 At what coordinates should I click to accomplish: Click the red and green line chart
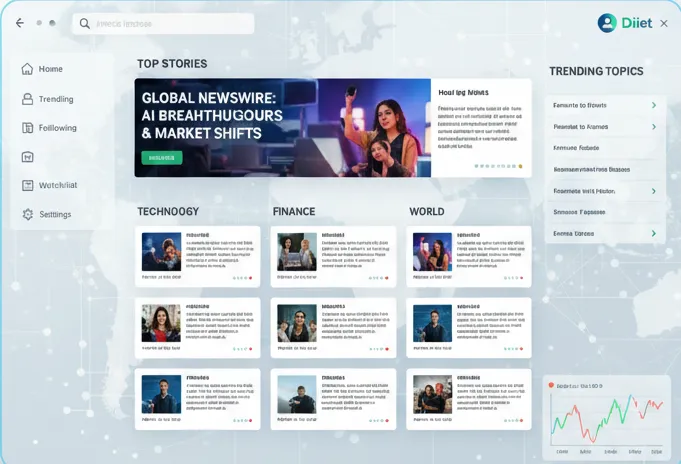pyautogui.click(x=607, y=420)
